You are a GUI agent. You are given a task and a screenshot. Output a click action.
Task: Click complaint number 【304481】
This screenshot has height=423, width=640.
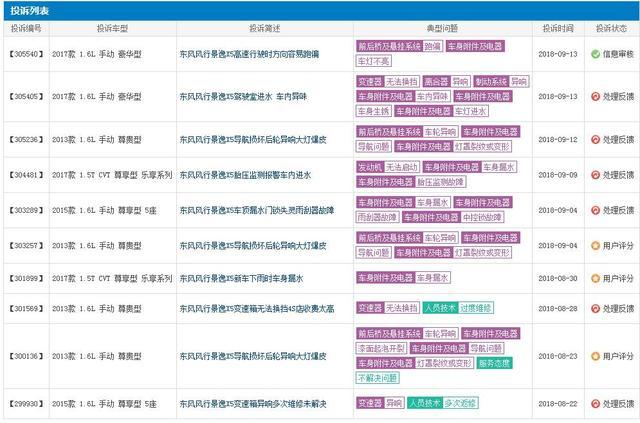(26, 175)
